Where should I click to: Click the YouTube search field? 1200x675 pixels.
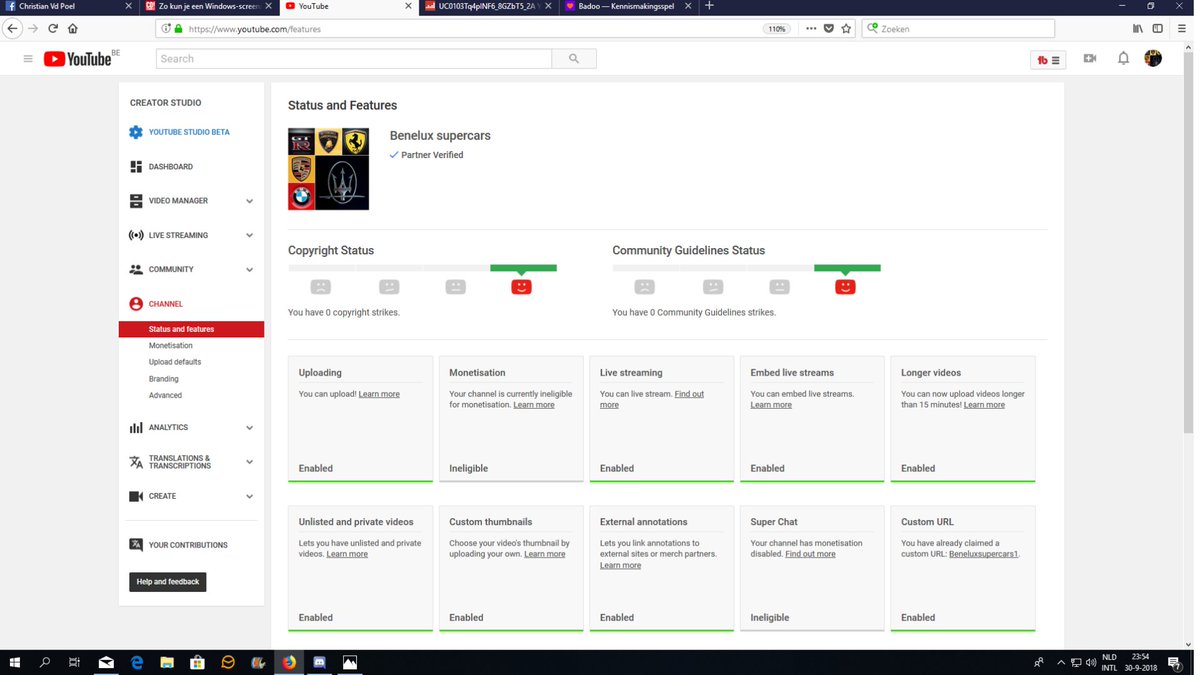354,59
